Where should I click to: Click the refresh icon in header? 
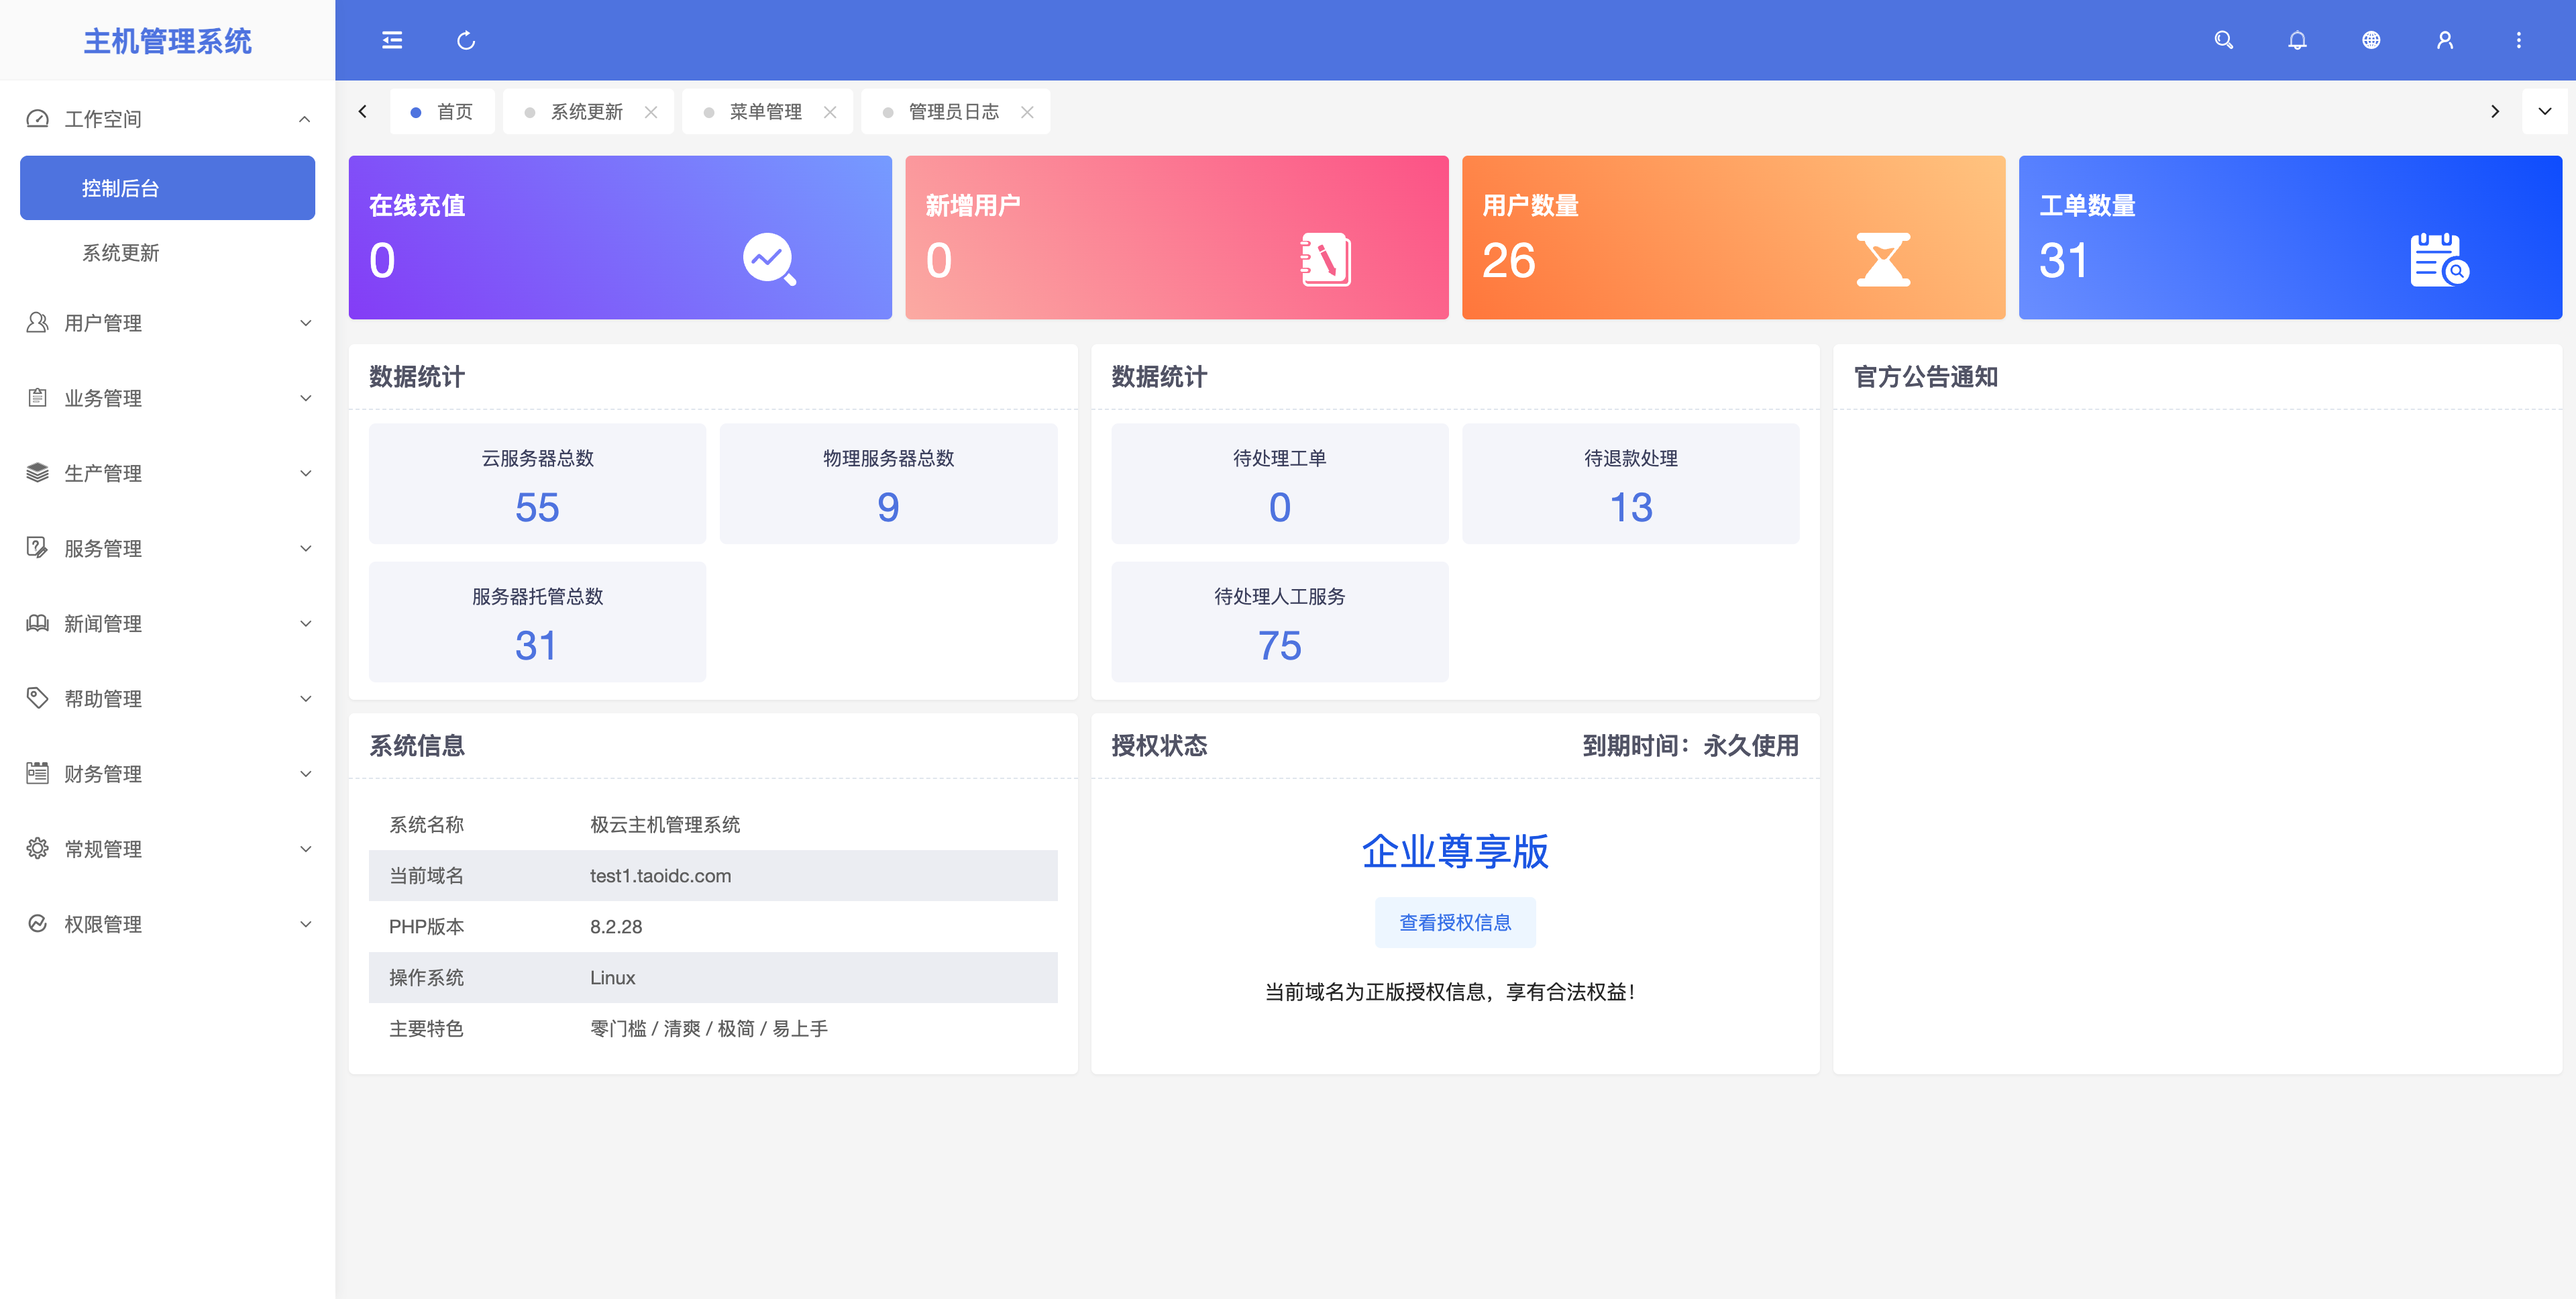[466, 40]
